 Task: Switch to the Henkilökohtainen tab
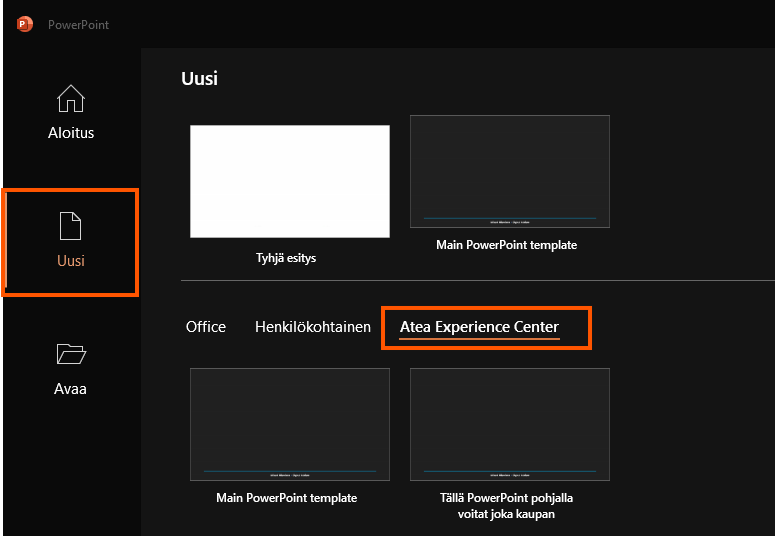[x=313, y=327]
